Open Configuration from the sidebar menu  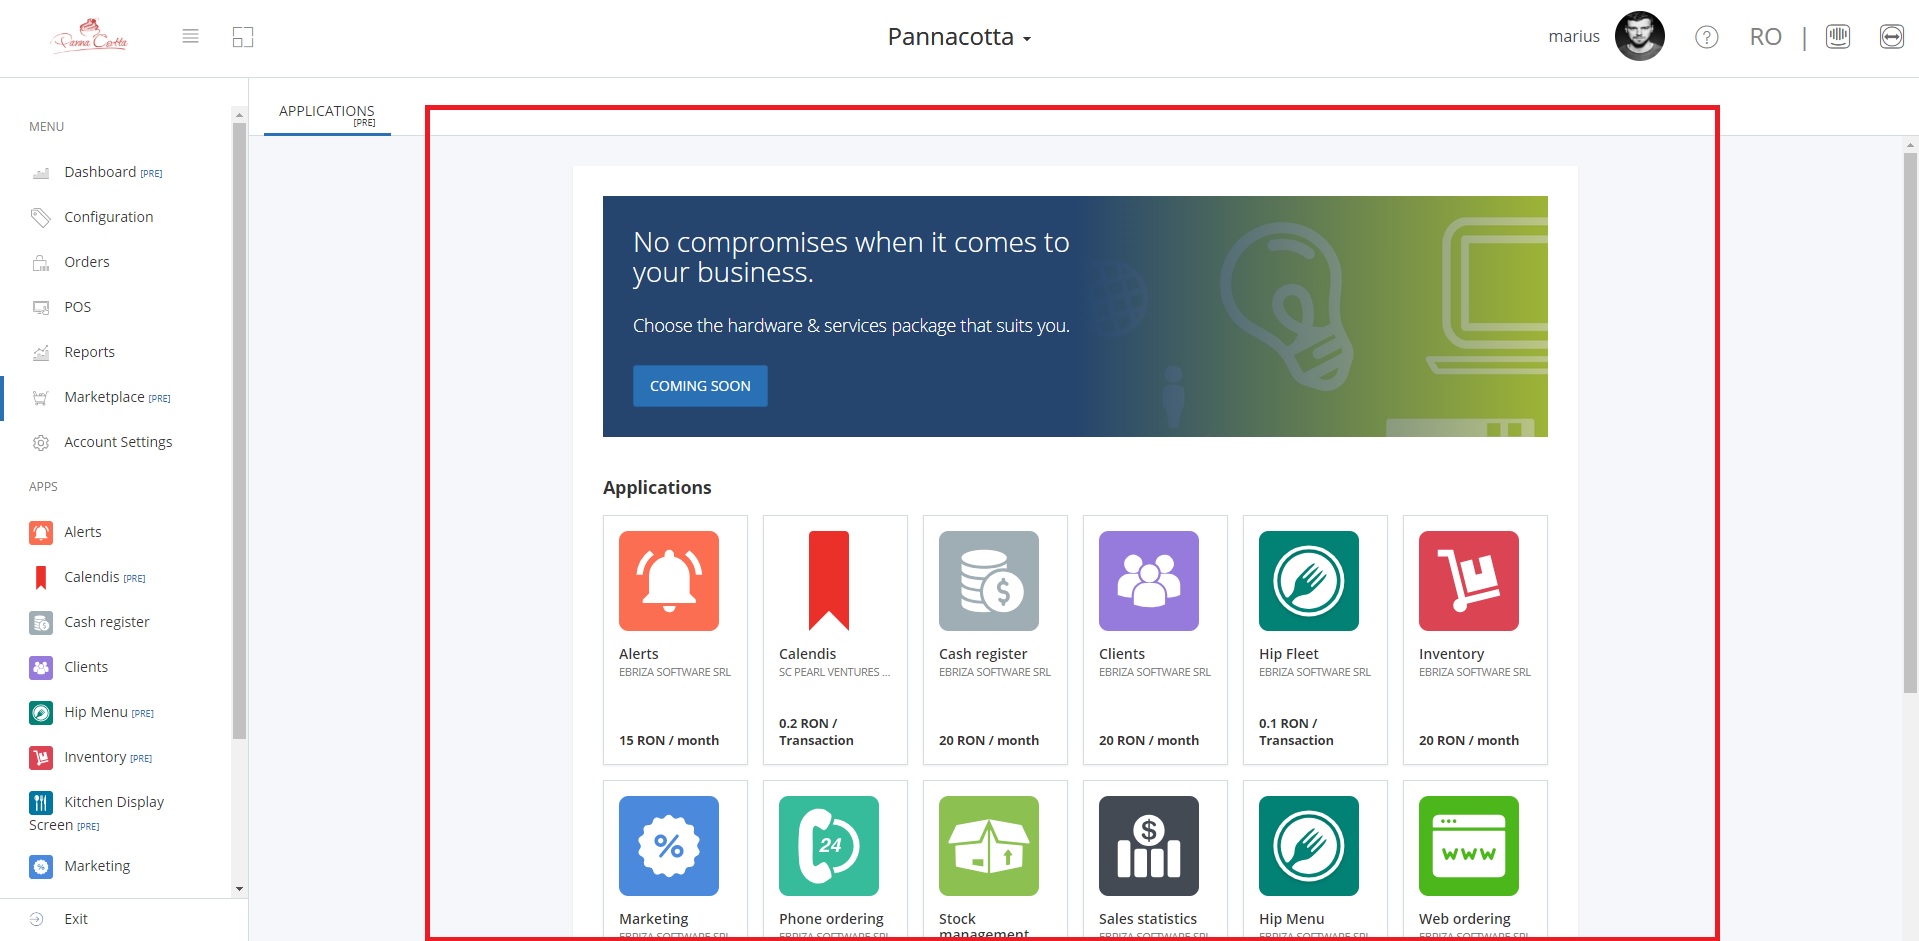point(108,217)
